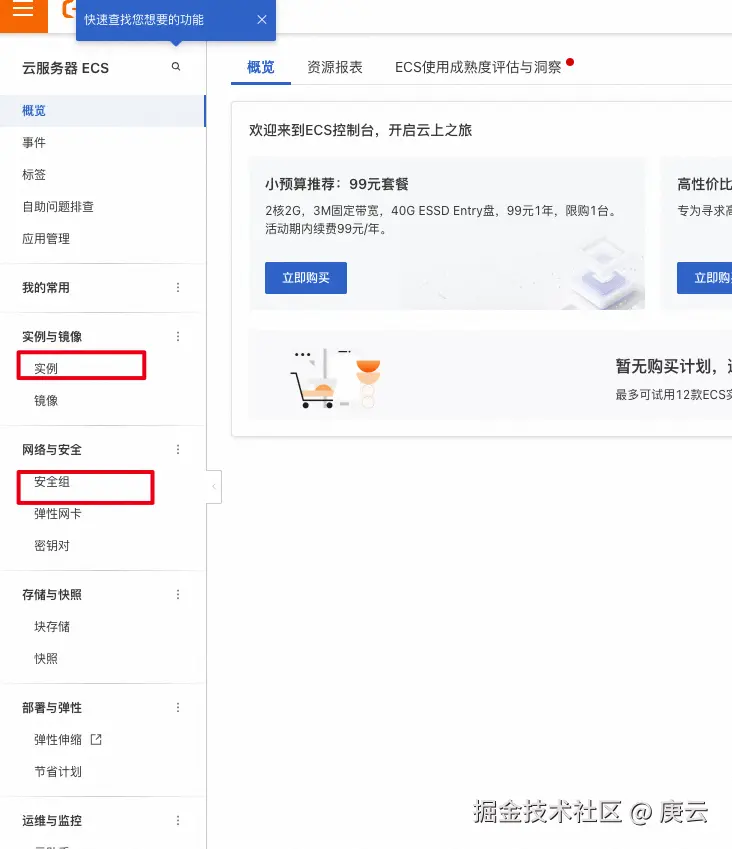Viewport: 732px width, 849px height.
Task: Open 块存储 under 存储与快照
Action: tap(52, 627)
